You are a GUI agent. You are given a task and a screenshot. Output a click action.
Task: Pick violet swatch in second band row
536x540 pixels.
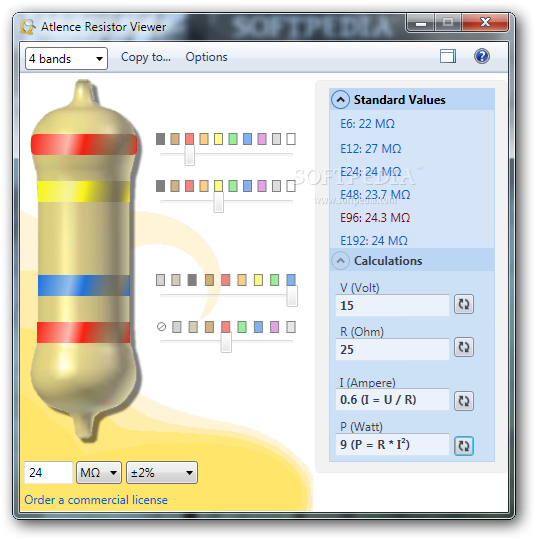[x=262, y=186]
